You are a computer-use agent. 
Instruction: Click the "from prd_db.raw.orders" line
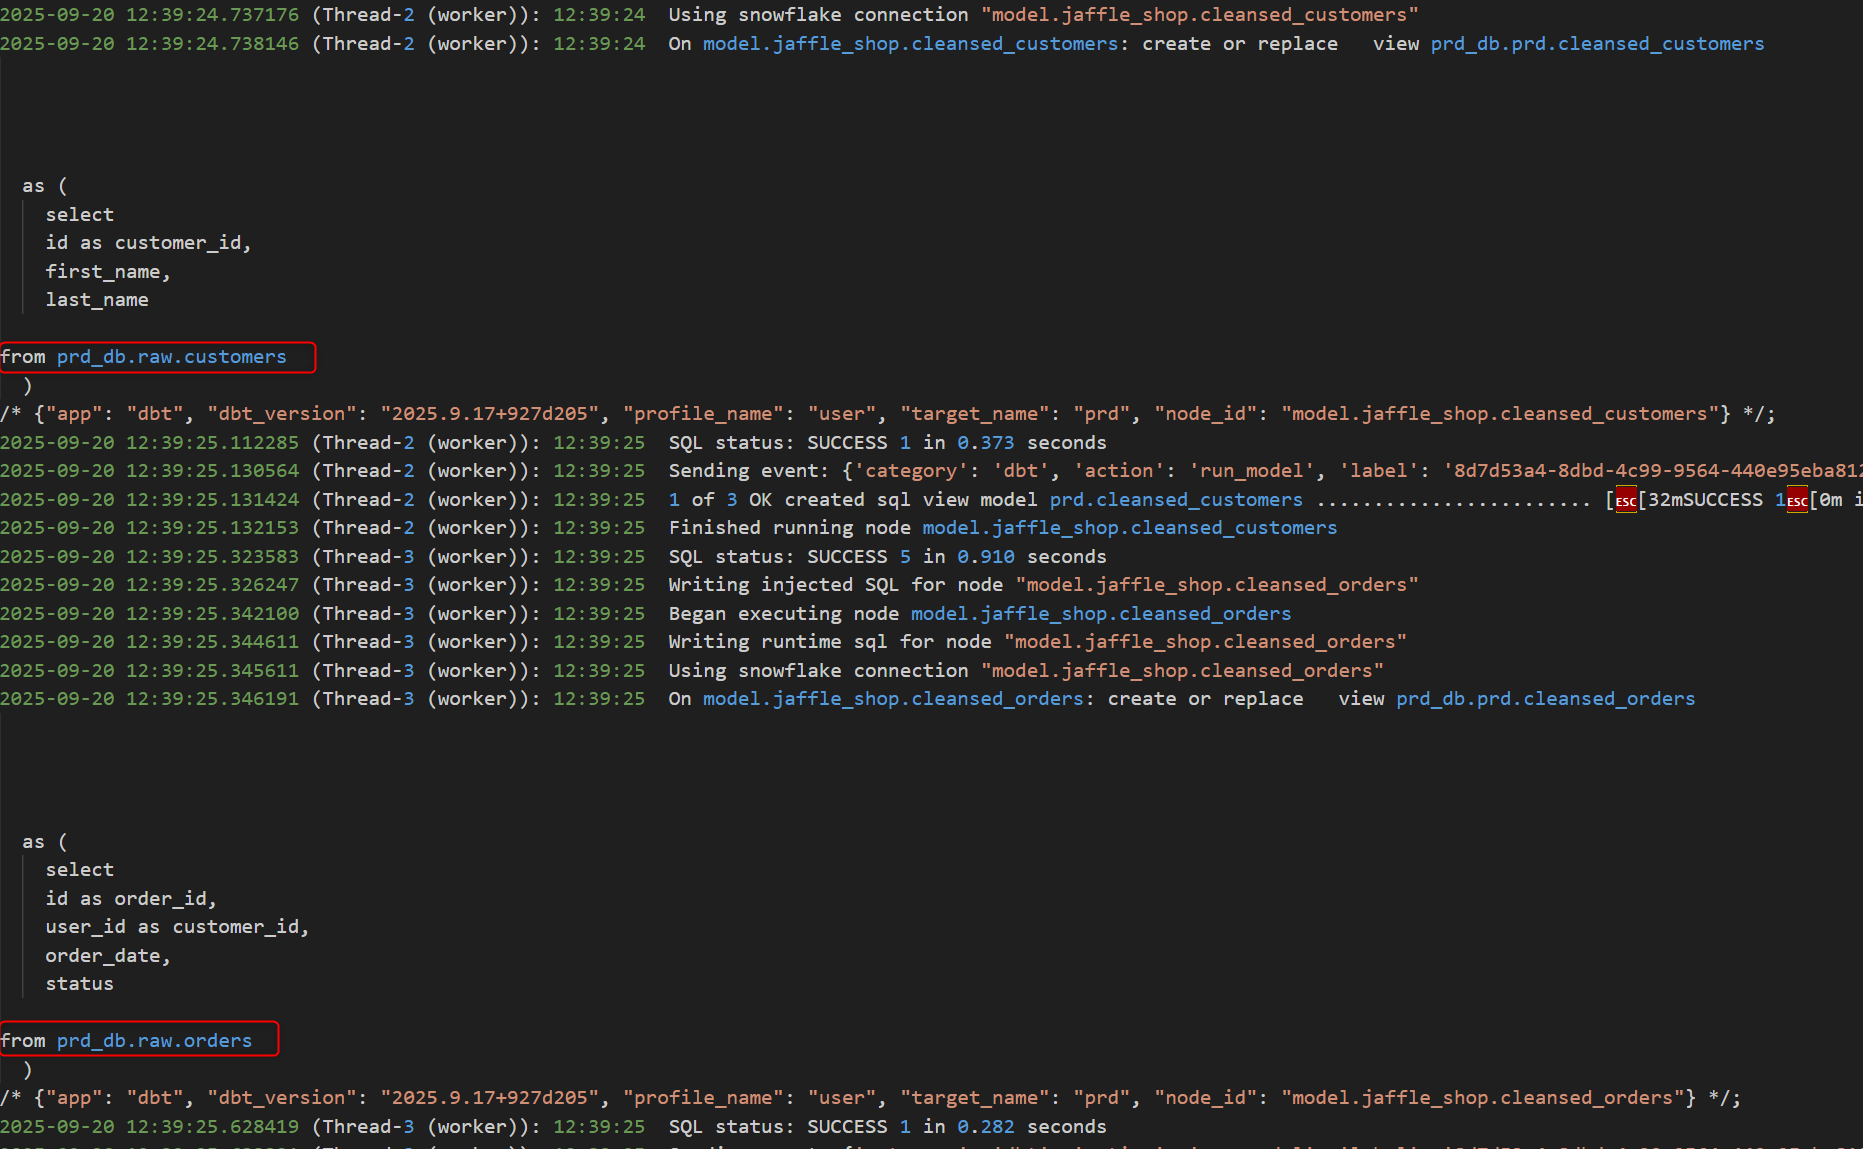(x=126, y=1041)
